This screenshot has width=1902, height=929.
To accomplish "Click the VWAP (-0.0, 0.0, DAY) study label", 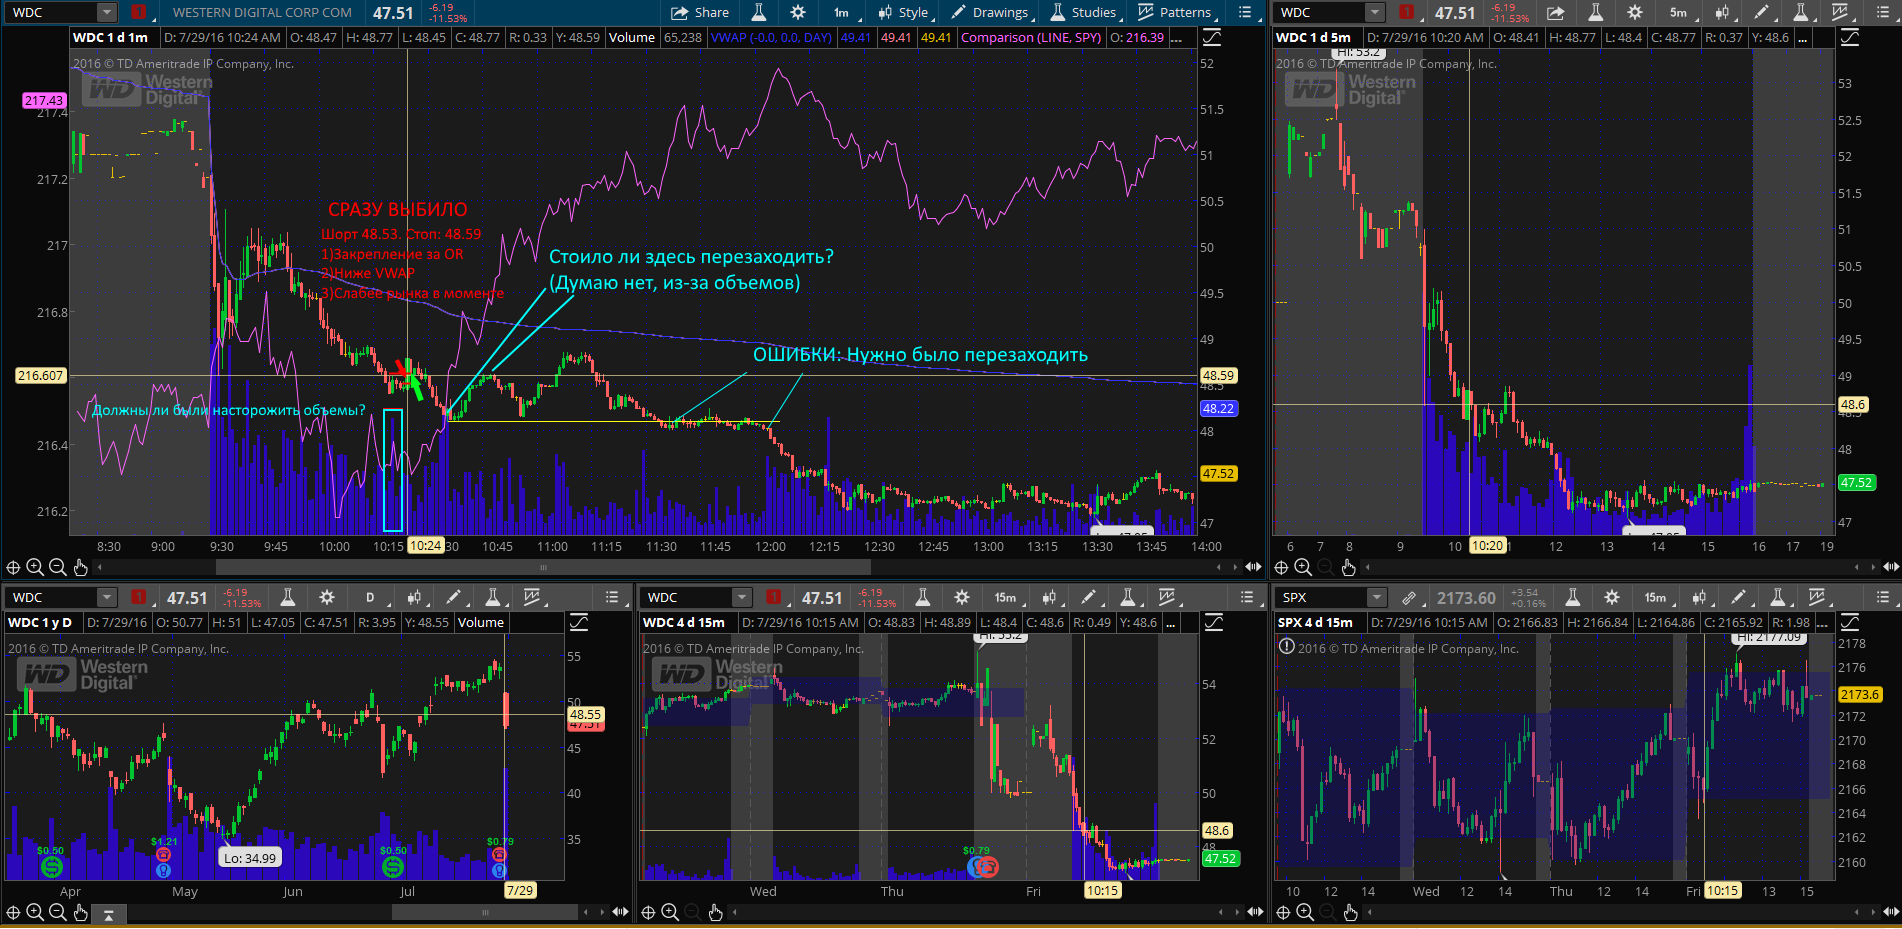I will 771,37.
